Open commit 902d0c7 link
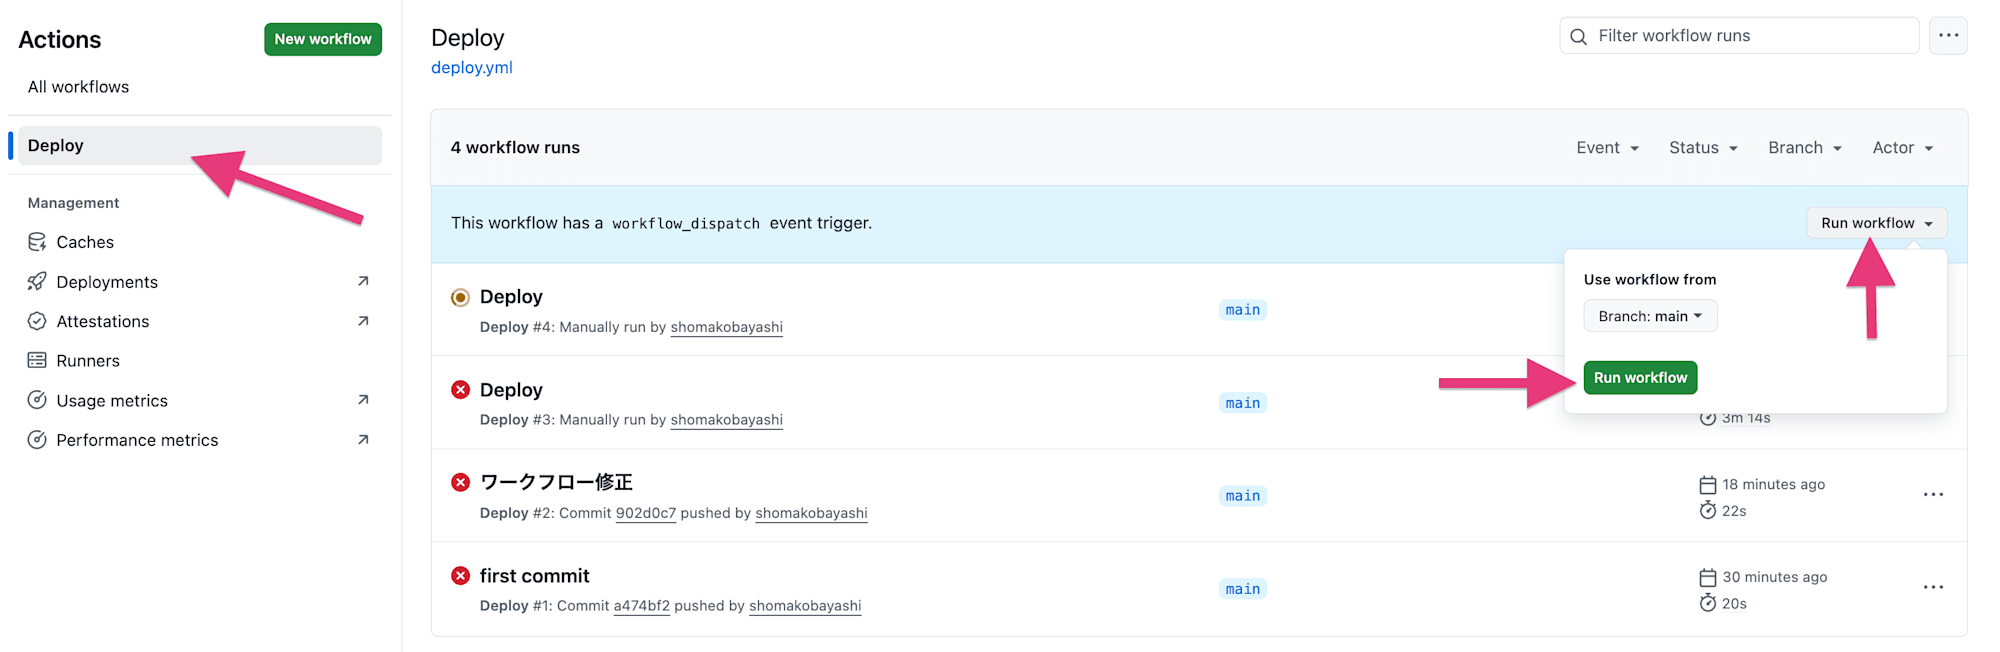 click(646, 513)
